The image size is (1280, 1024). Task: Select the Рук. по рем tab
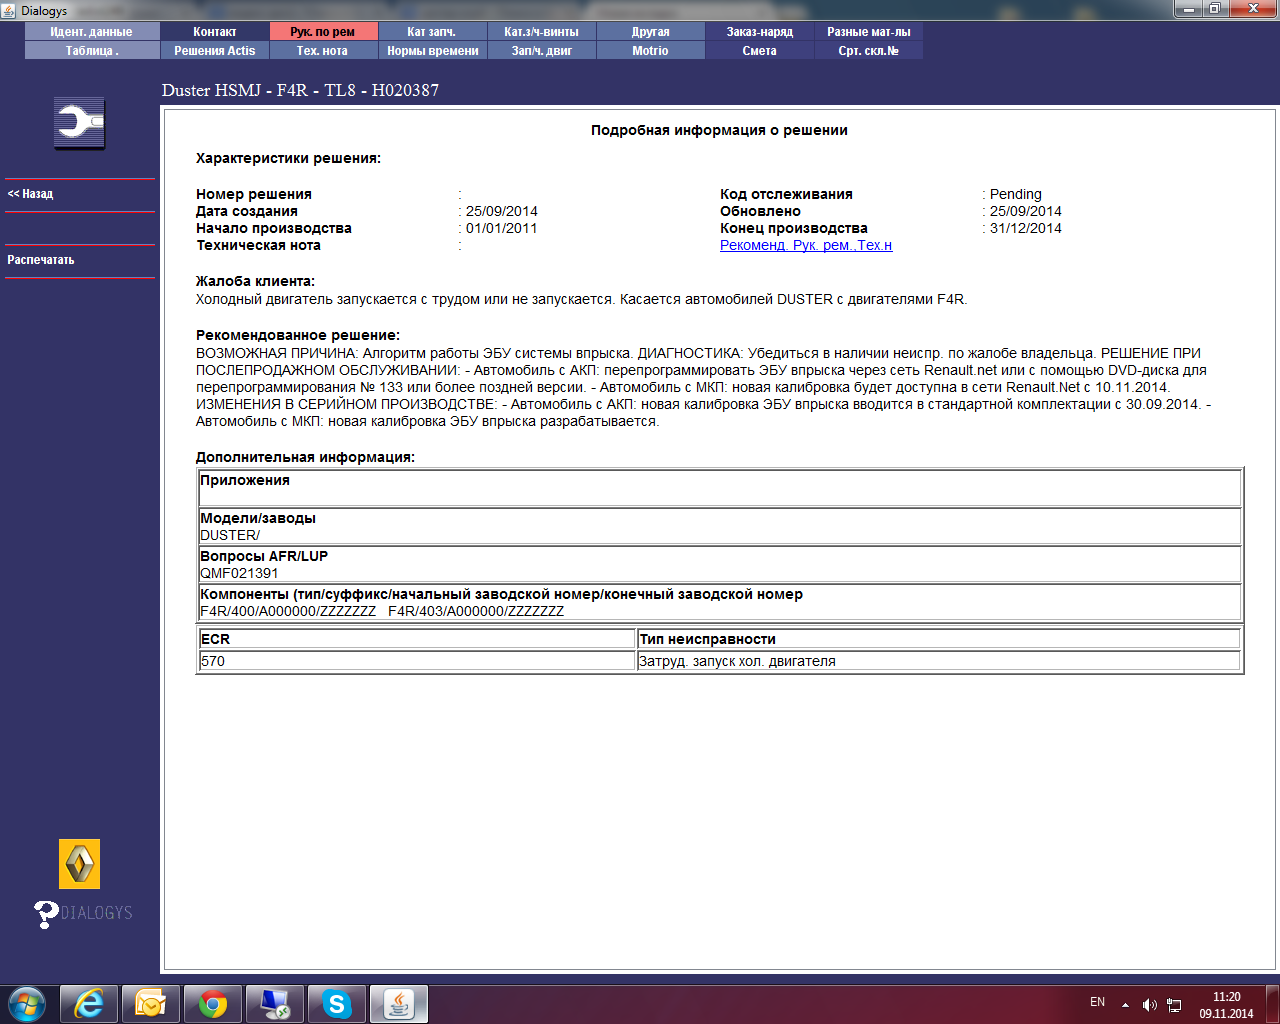pos(323,32)
